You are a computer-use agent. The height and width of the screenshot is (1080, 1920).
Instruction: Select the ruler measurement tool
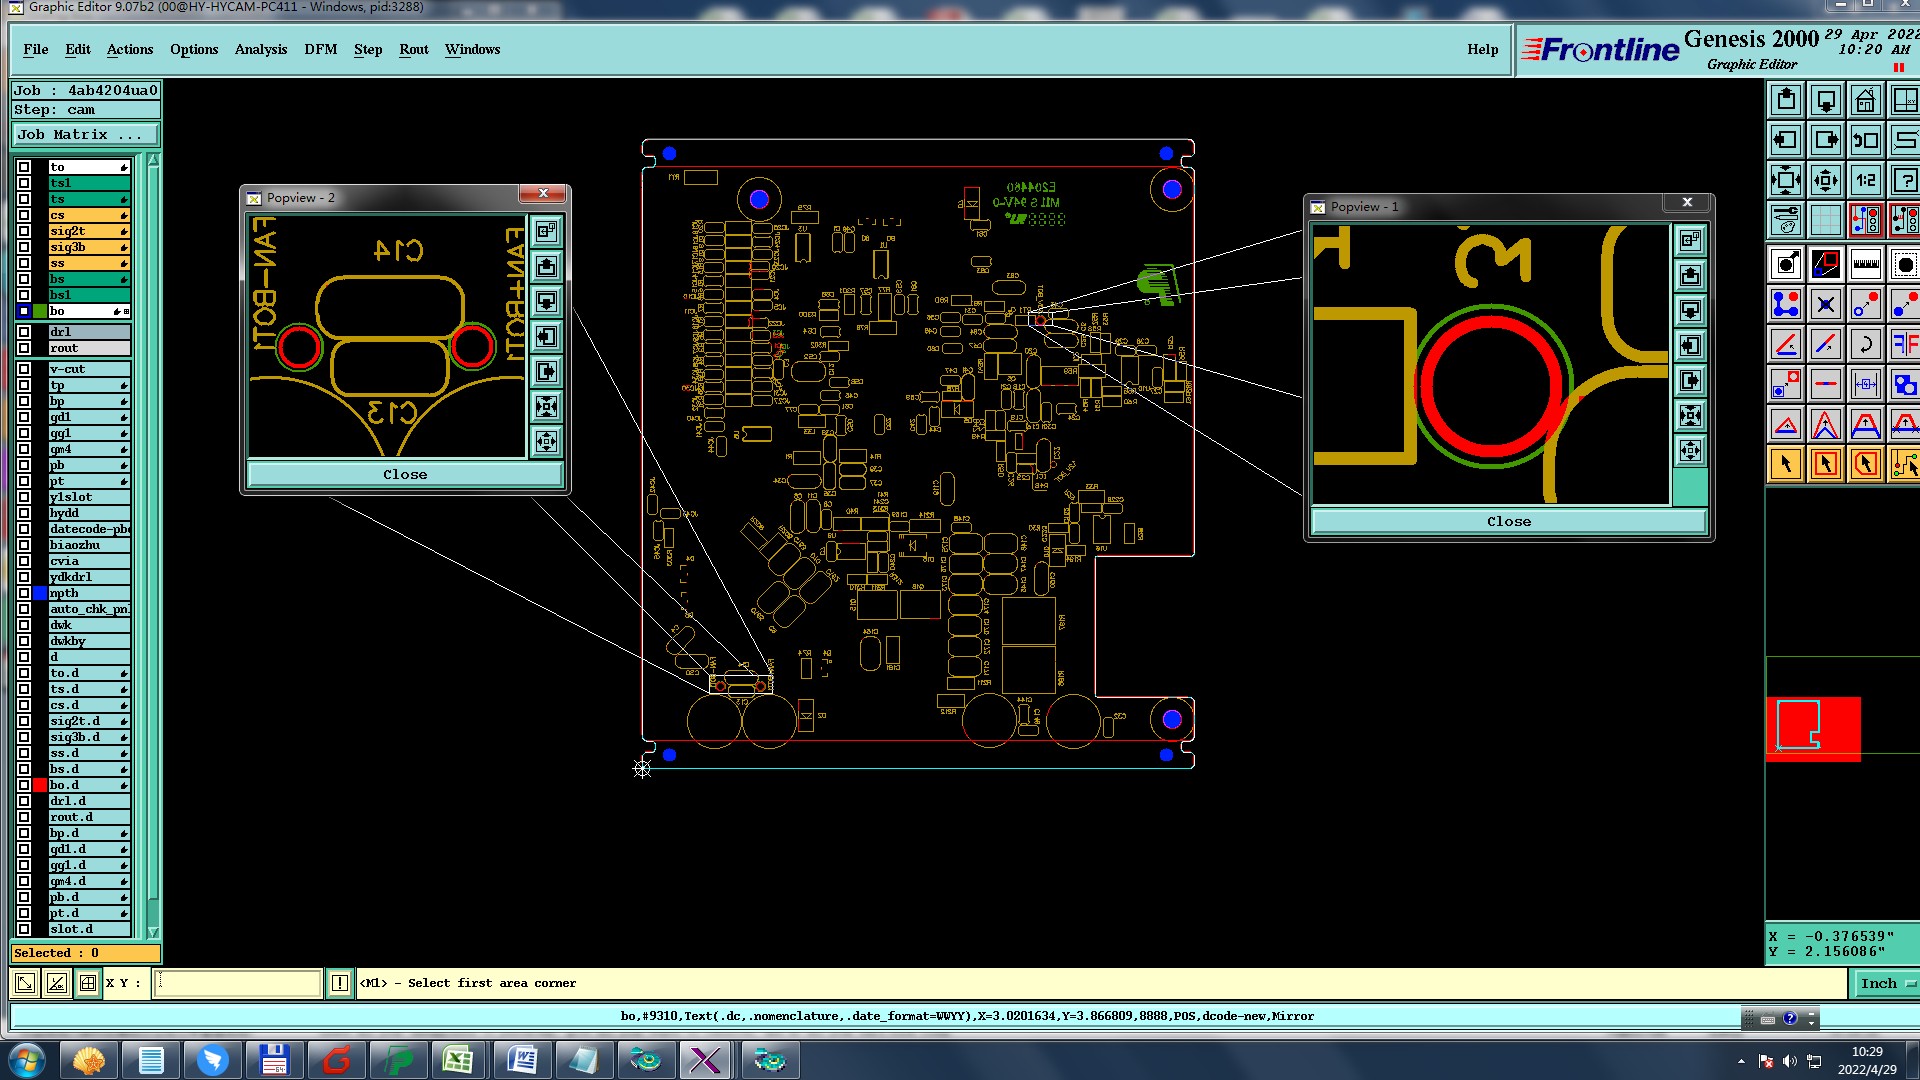(x=1866, y=265)
